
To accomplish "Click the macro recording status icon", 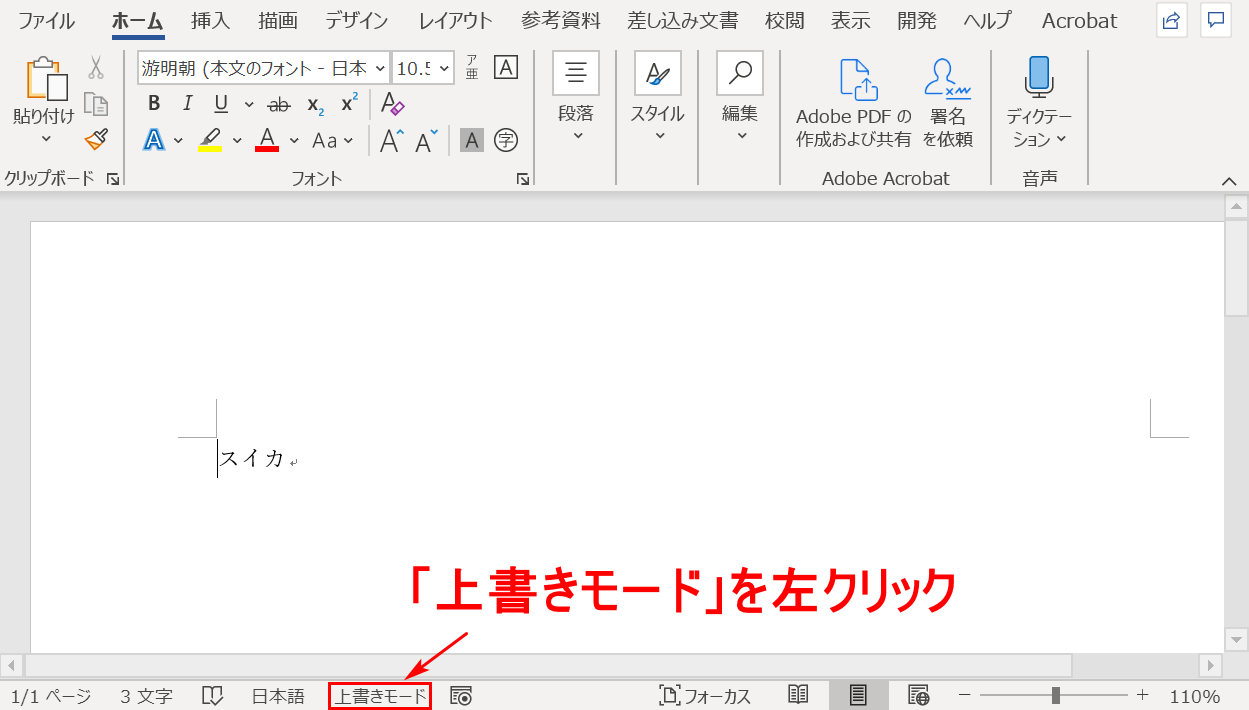I will click(461, 696).
